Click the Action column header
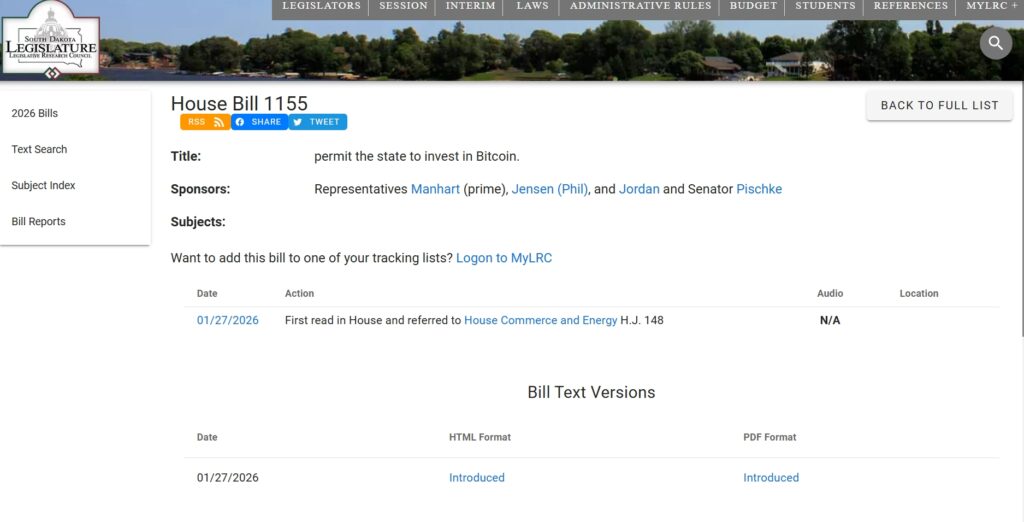This screenshot has height=522, width=1024. [x=299, y=293]
